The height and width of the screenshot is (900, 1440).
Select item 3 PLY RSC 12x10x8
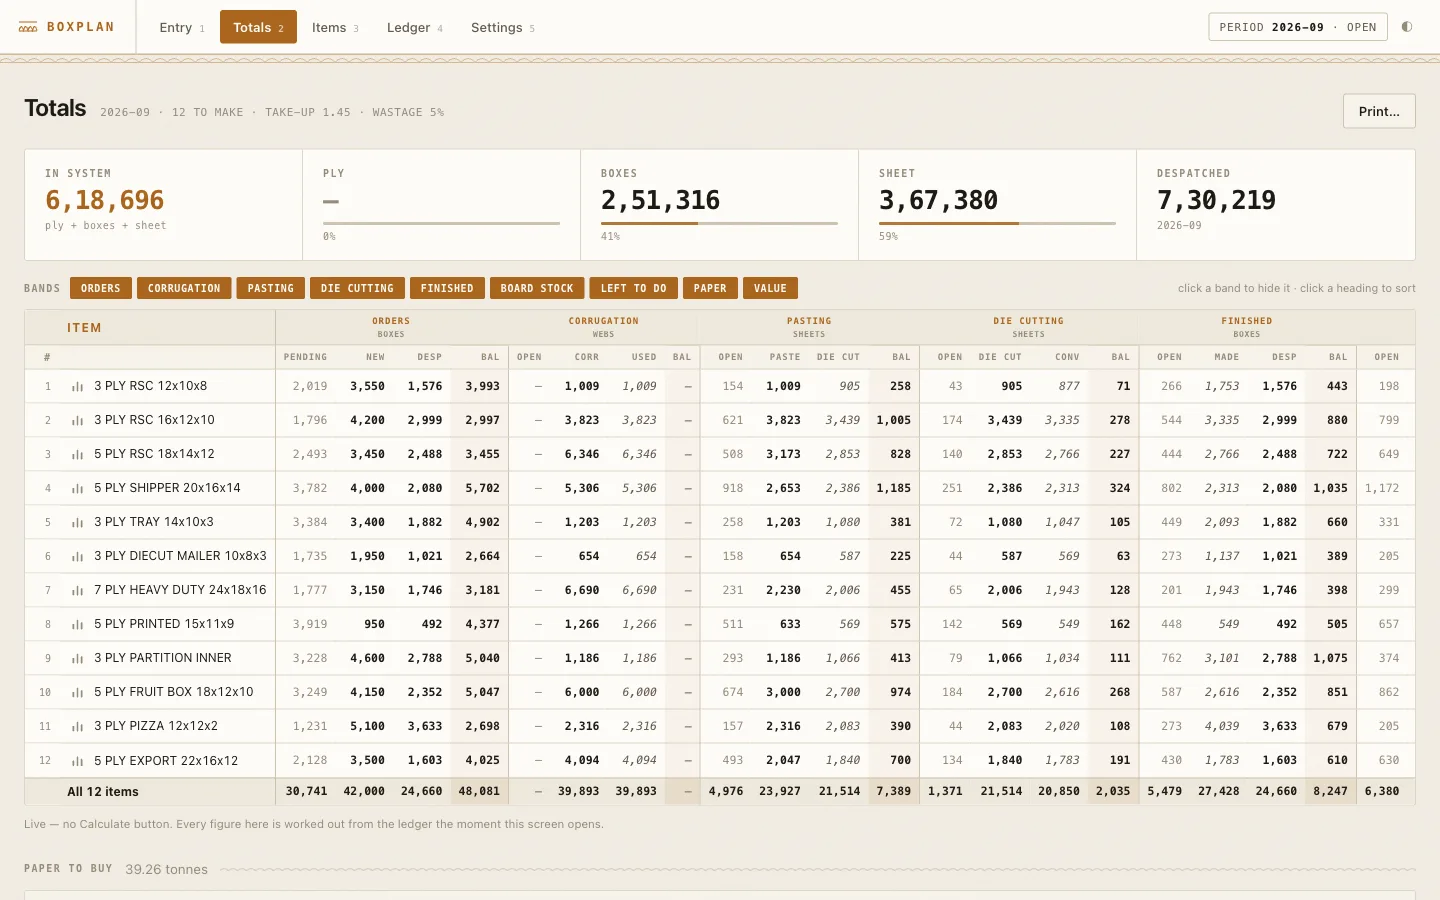[x=151, y=386]
